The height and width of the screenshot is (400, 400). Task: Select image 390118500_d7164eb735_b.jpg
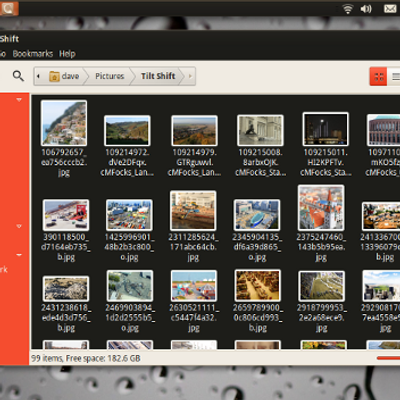[66, 215]
